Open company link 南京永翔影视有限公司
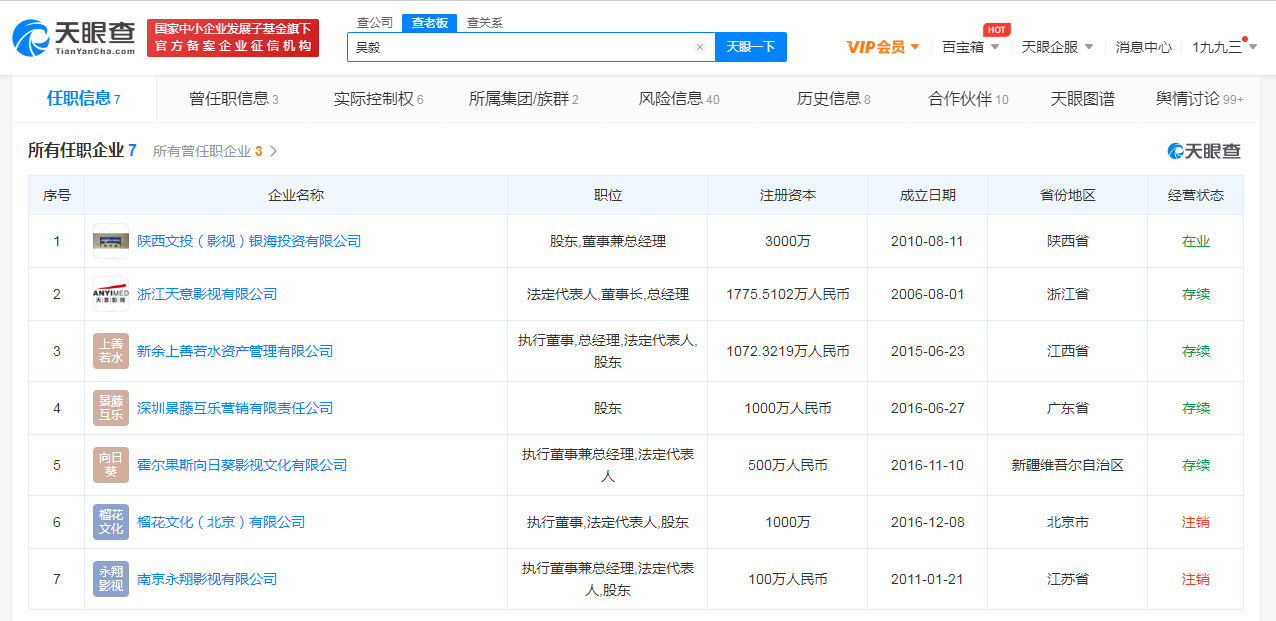Viewport: 1276px width, 621px height. (x=207, y=579)
